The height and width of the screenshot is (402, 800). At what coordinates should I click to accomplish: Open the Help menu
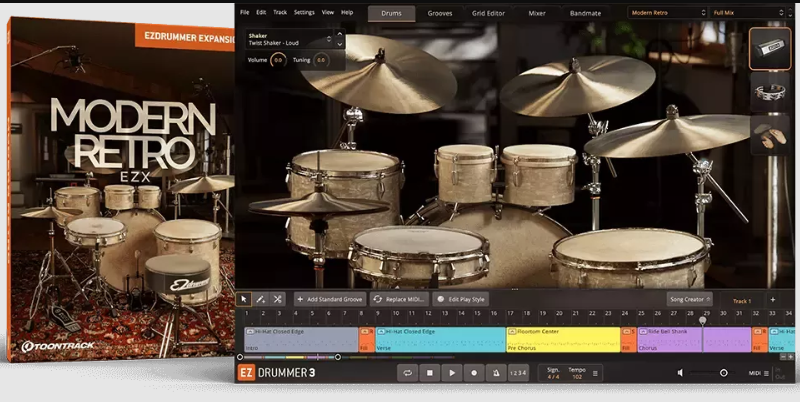point(347,12)
